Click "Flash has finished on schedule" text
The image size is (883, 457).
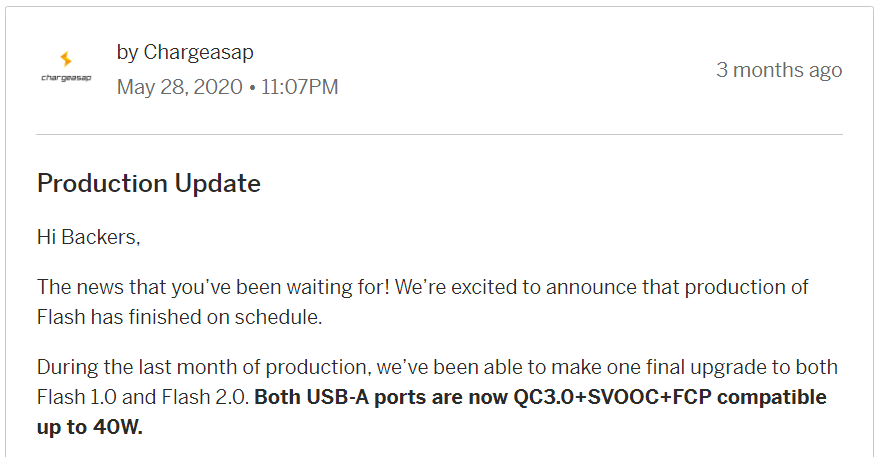click(x=179, y=317)
